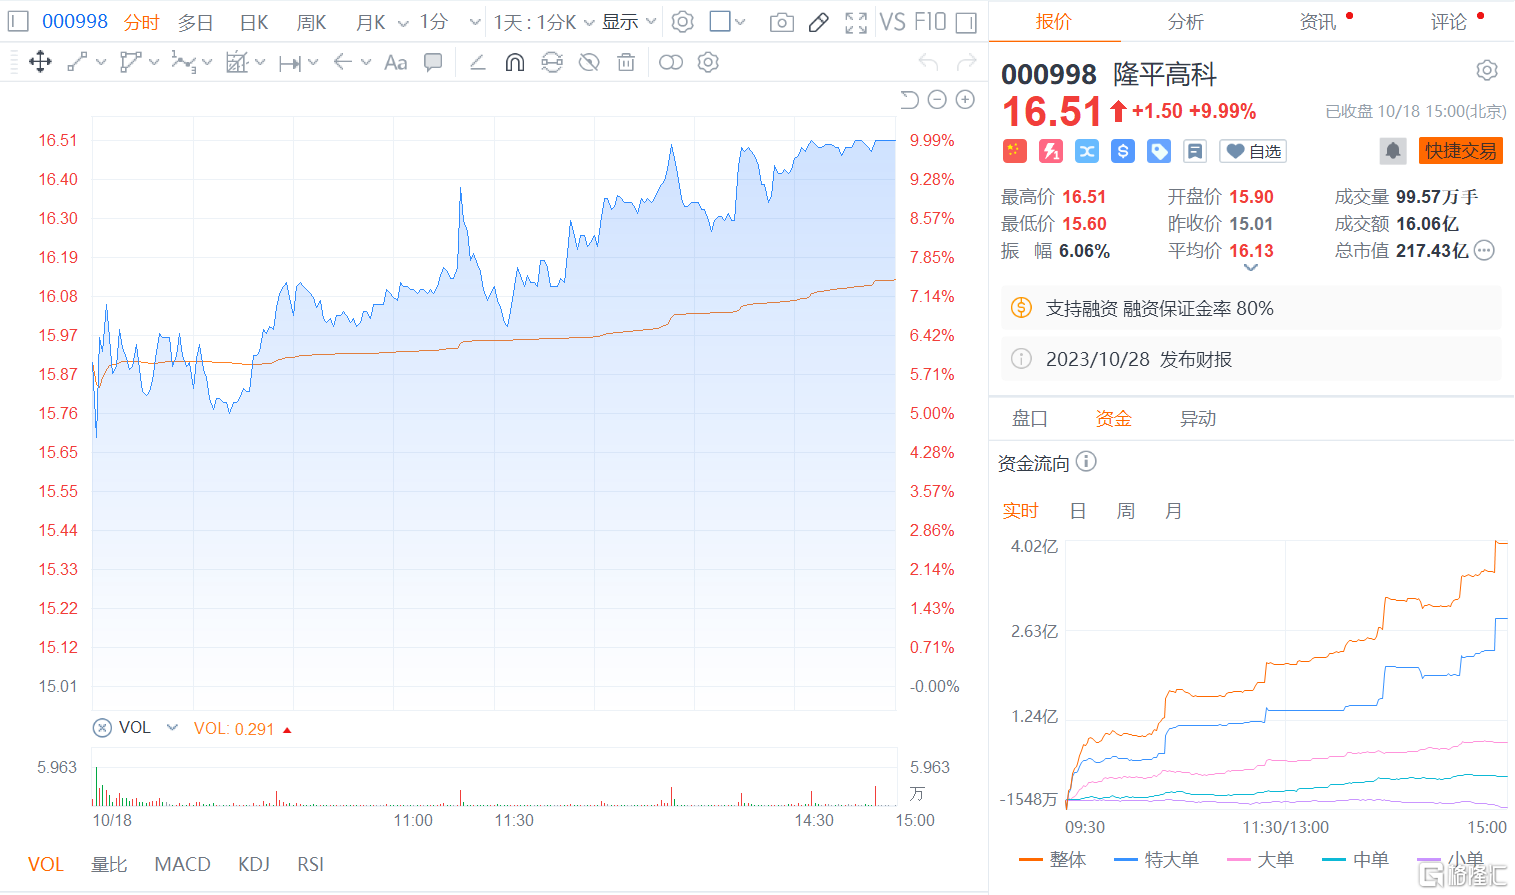Expand arrow tool options chevron

(x=366, y=62)
